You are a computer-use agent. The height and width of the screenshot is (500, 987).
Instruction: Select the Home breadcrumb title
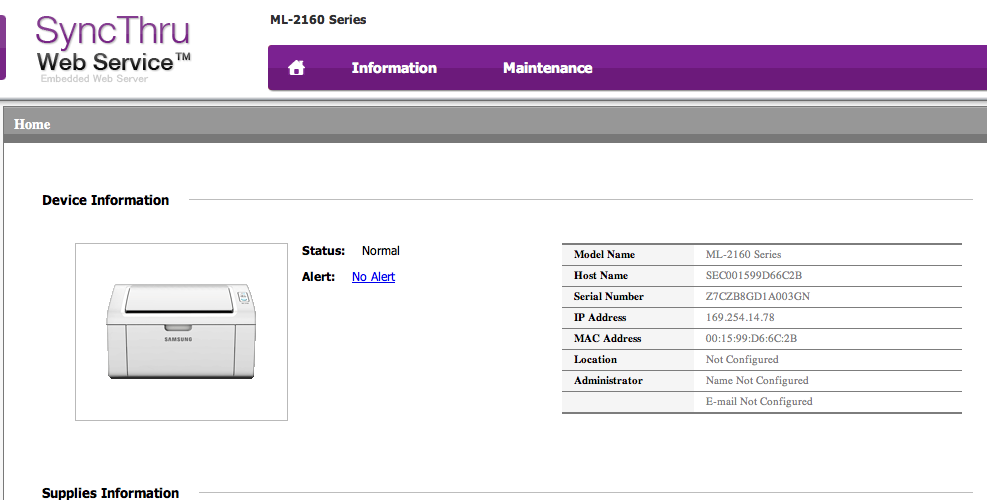[32, 124]
